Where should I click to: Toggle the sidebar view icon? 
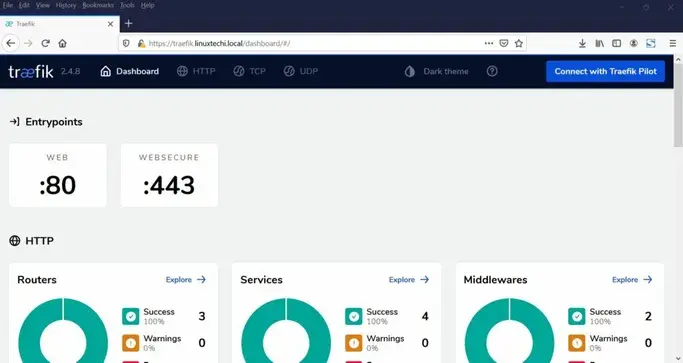(x=616, y=43)
